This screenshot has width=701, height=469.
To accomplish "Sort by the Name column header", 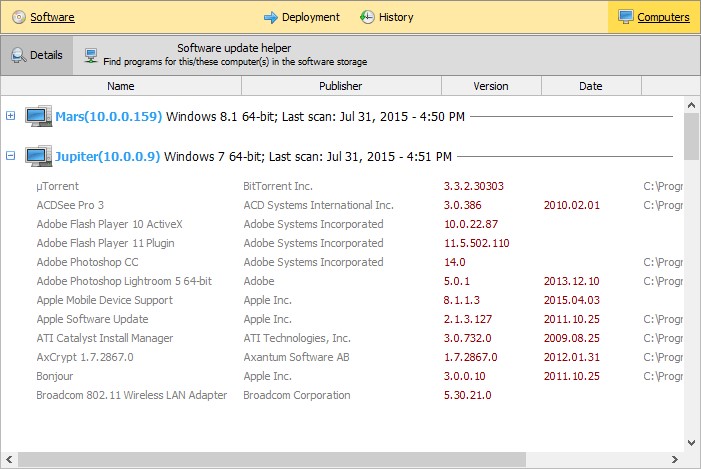I will coord(120,86).
